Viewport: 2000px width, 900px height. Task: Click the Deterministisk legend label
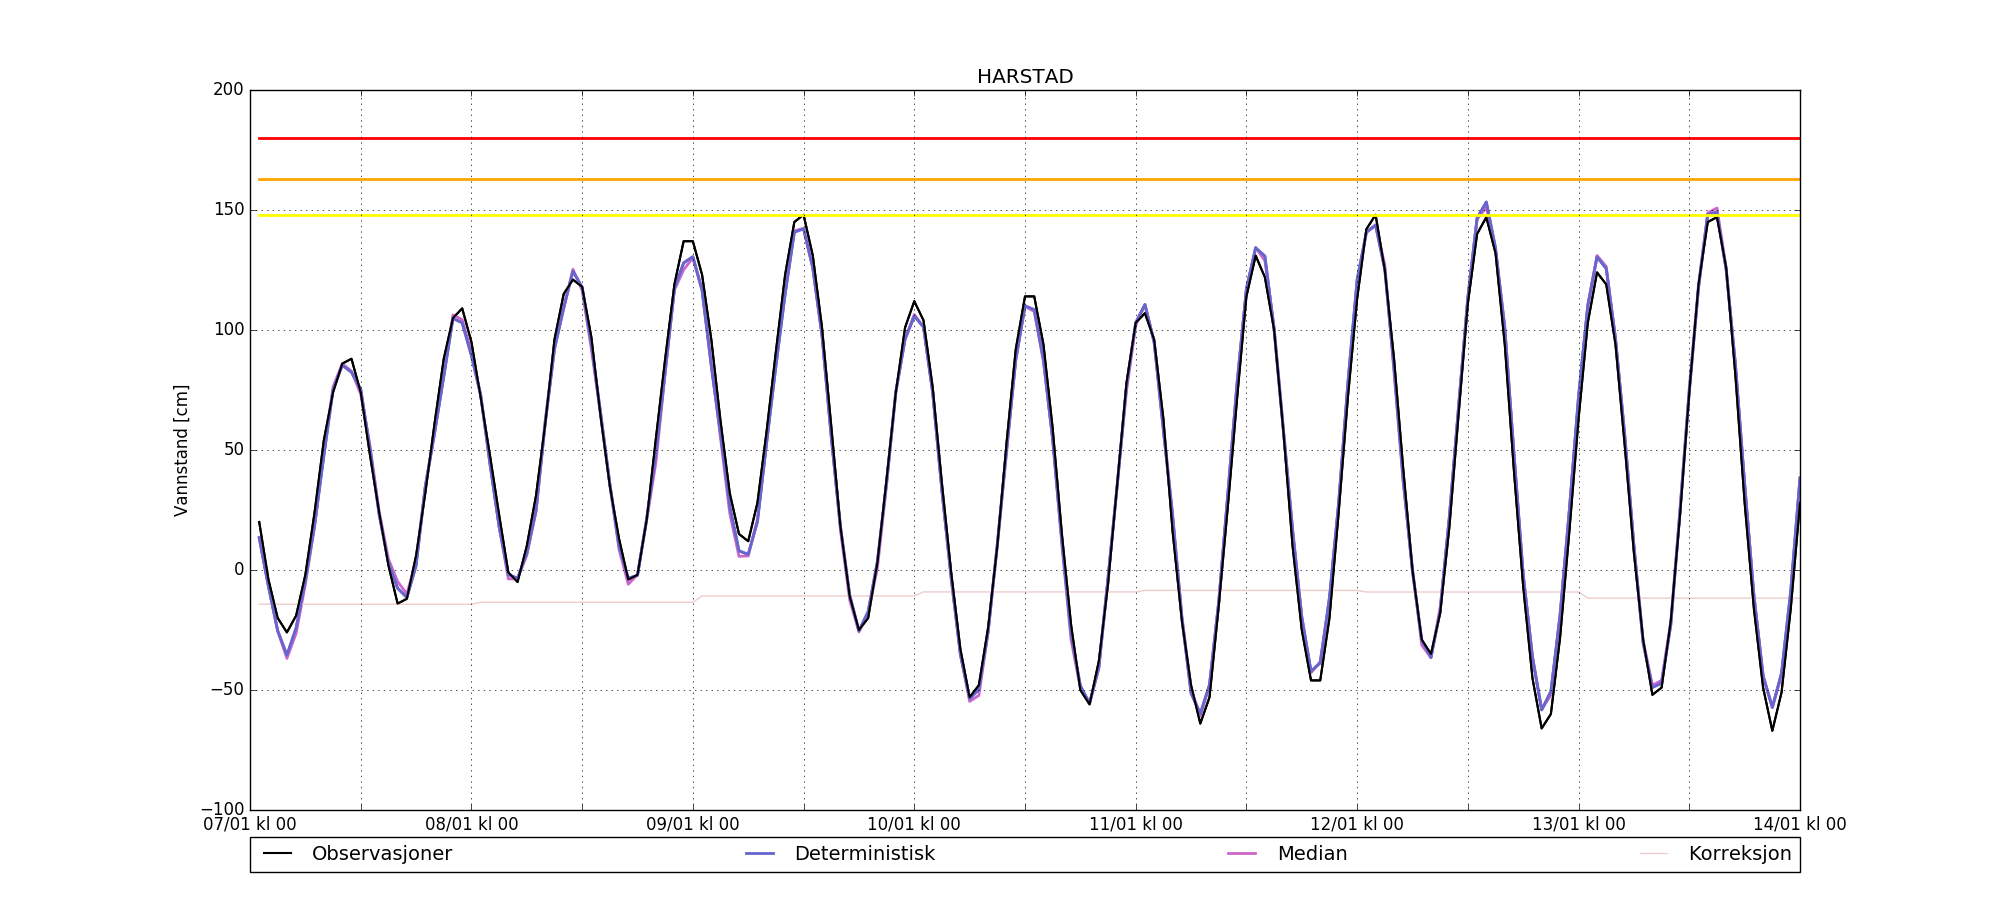pos(864,854)
